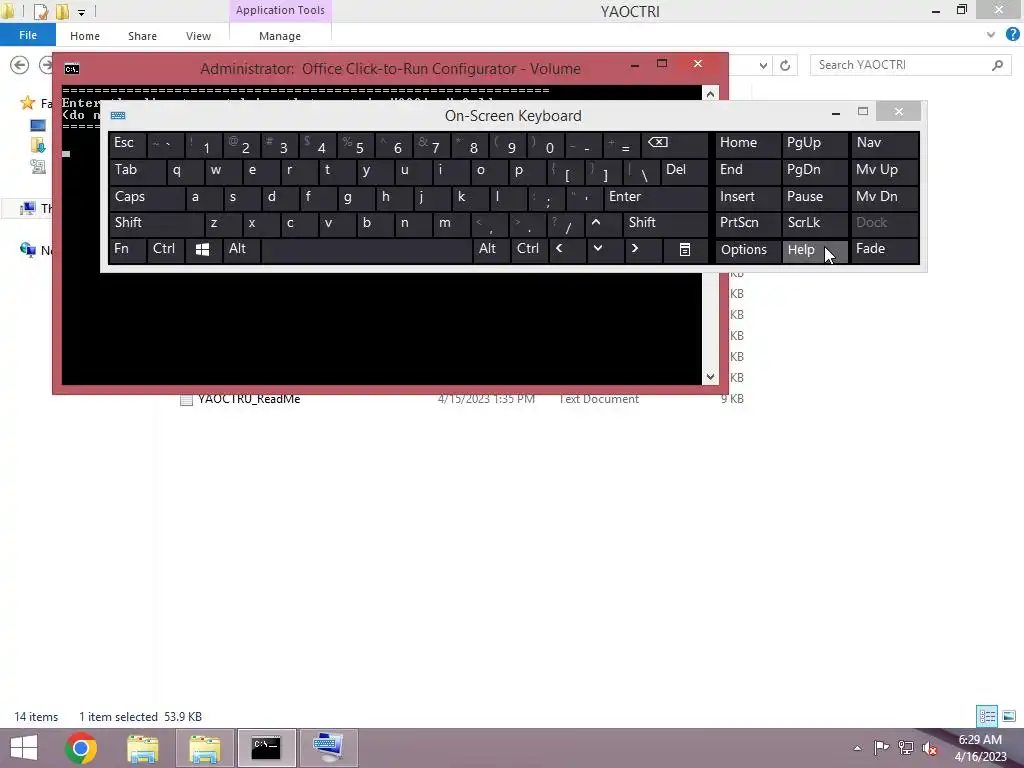
Task: Click the Options key on keyboard
Action: pos(747,250)
